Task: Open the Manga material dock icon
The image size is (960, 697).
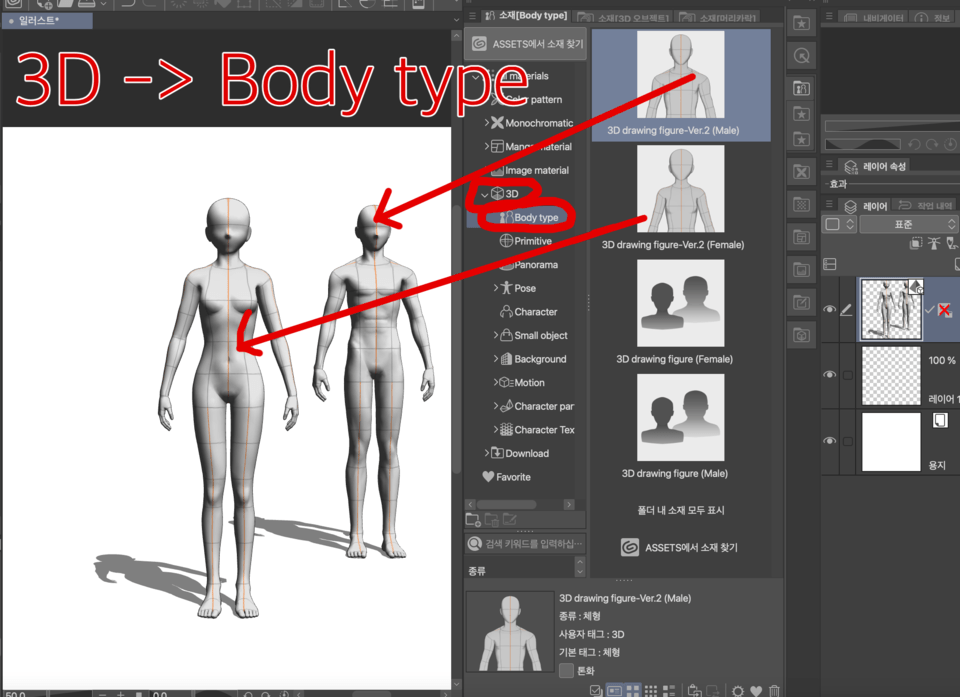Action: click(801, 237)
